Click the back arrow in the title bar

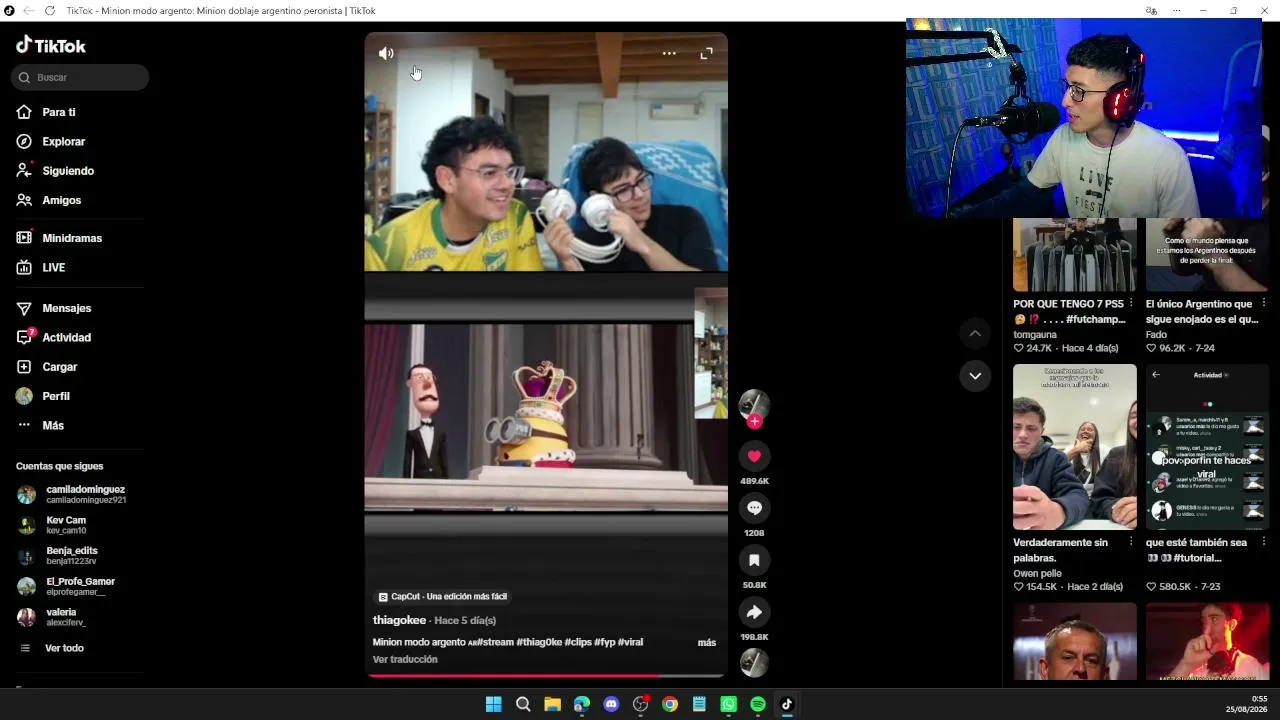[28, 11]
